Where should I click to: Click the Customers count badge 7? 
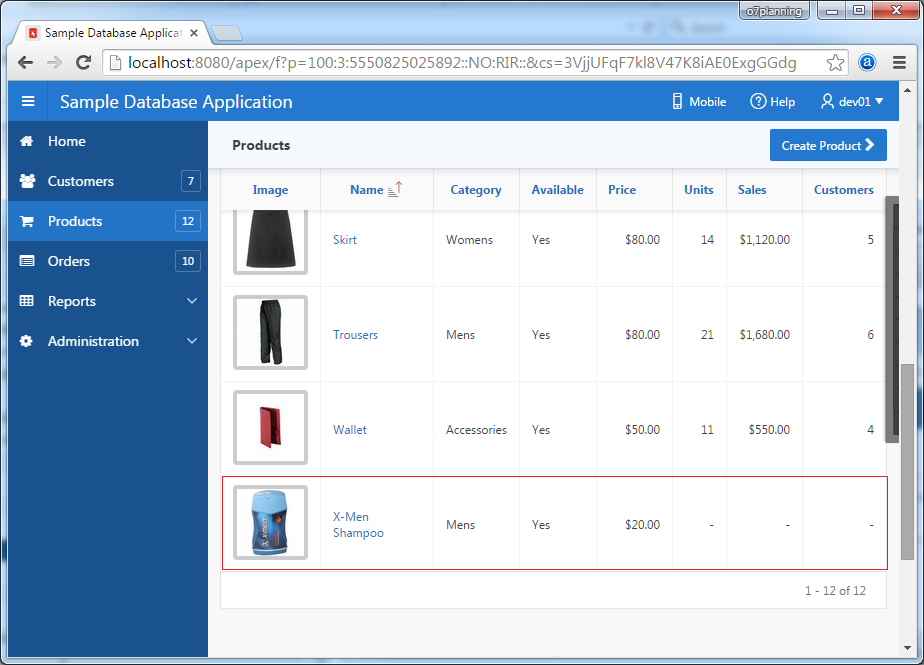coord(190,181)
